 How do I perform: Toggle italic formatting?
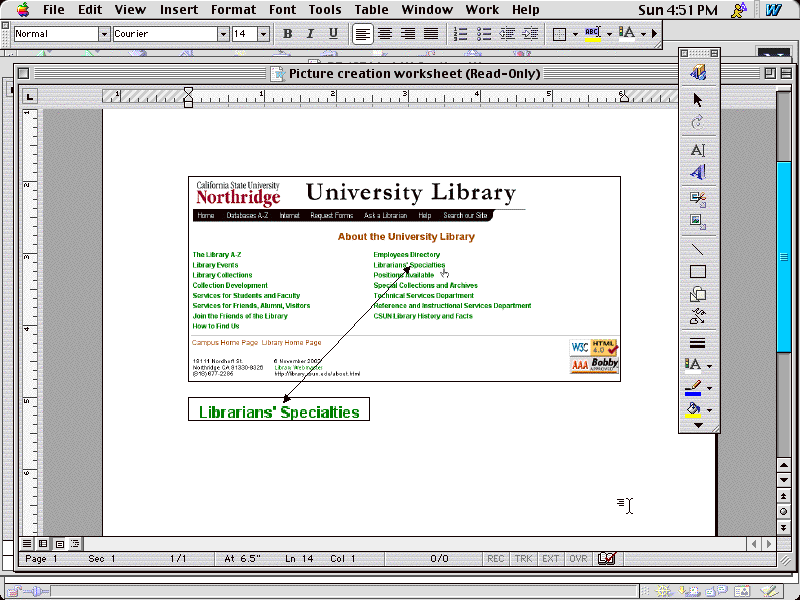coord(310,34)
